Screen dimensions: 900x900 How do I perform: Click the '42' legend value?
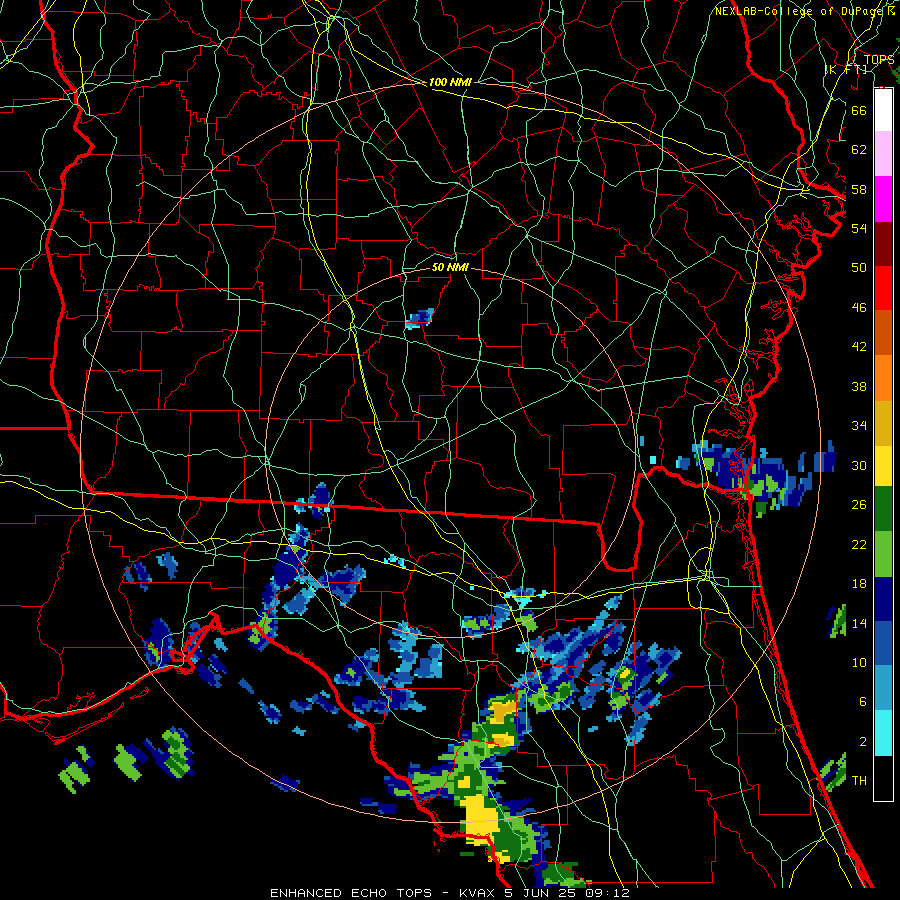(859, 347)
